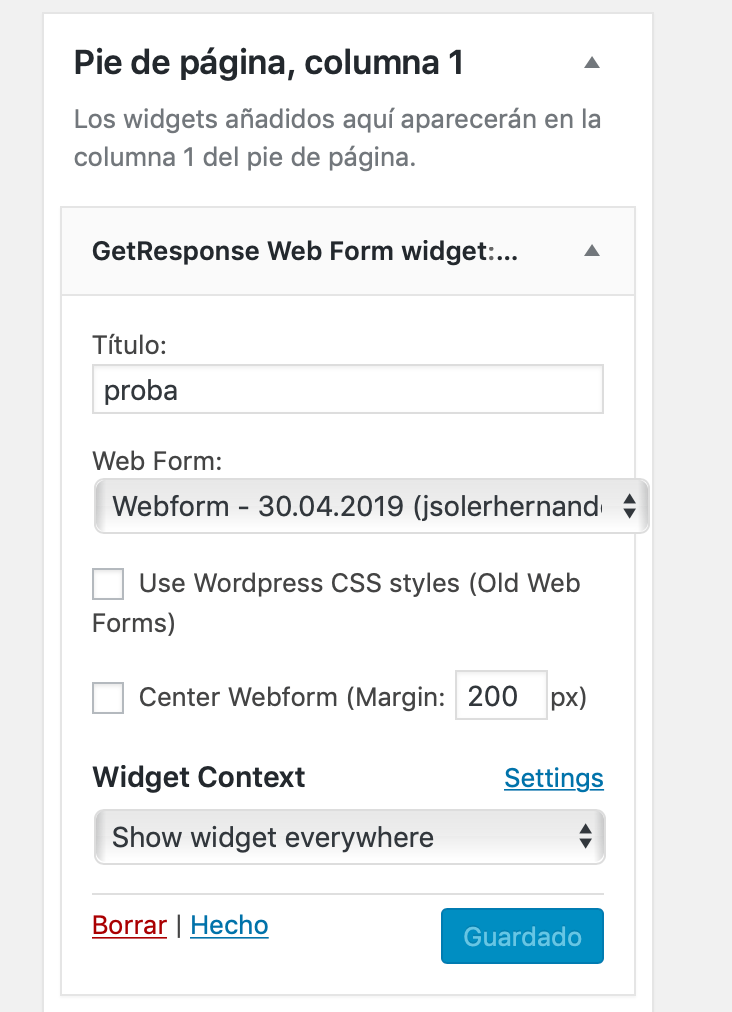Click the Show widget everywhere select arrows
This screenshot has width=732, height=1012.
585,837
